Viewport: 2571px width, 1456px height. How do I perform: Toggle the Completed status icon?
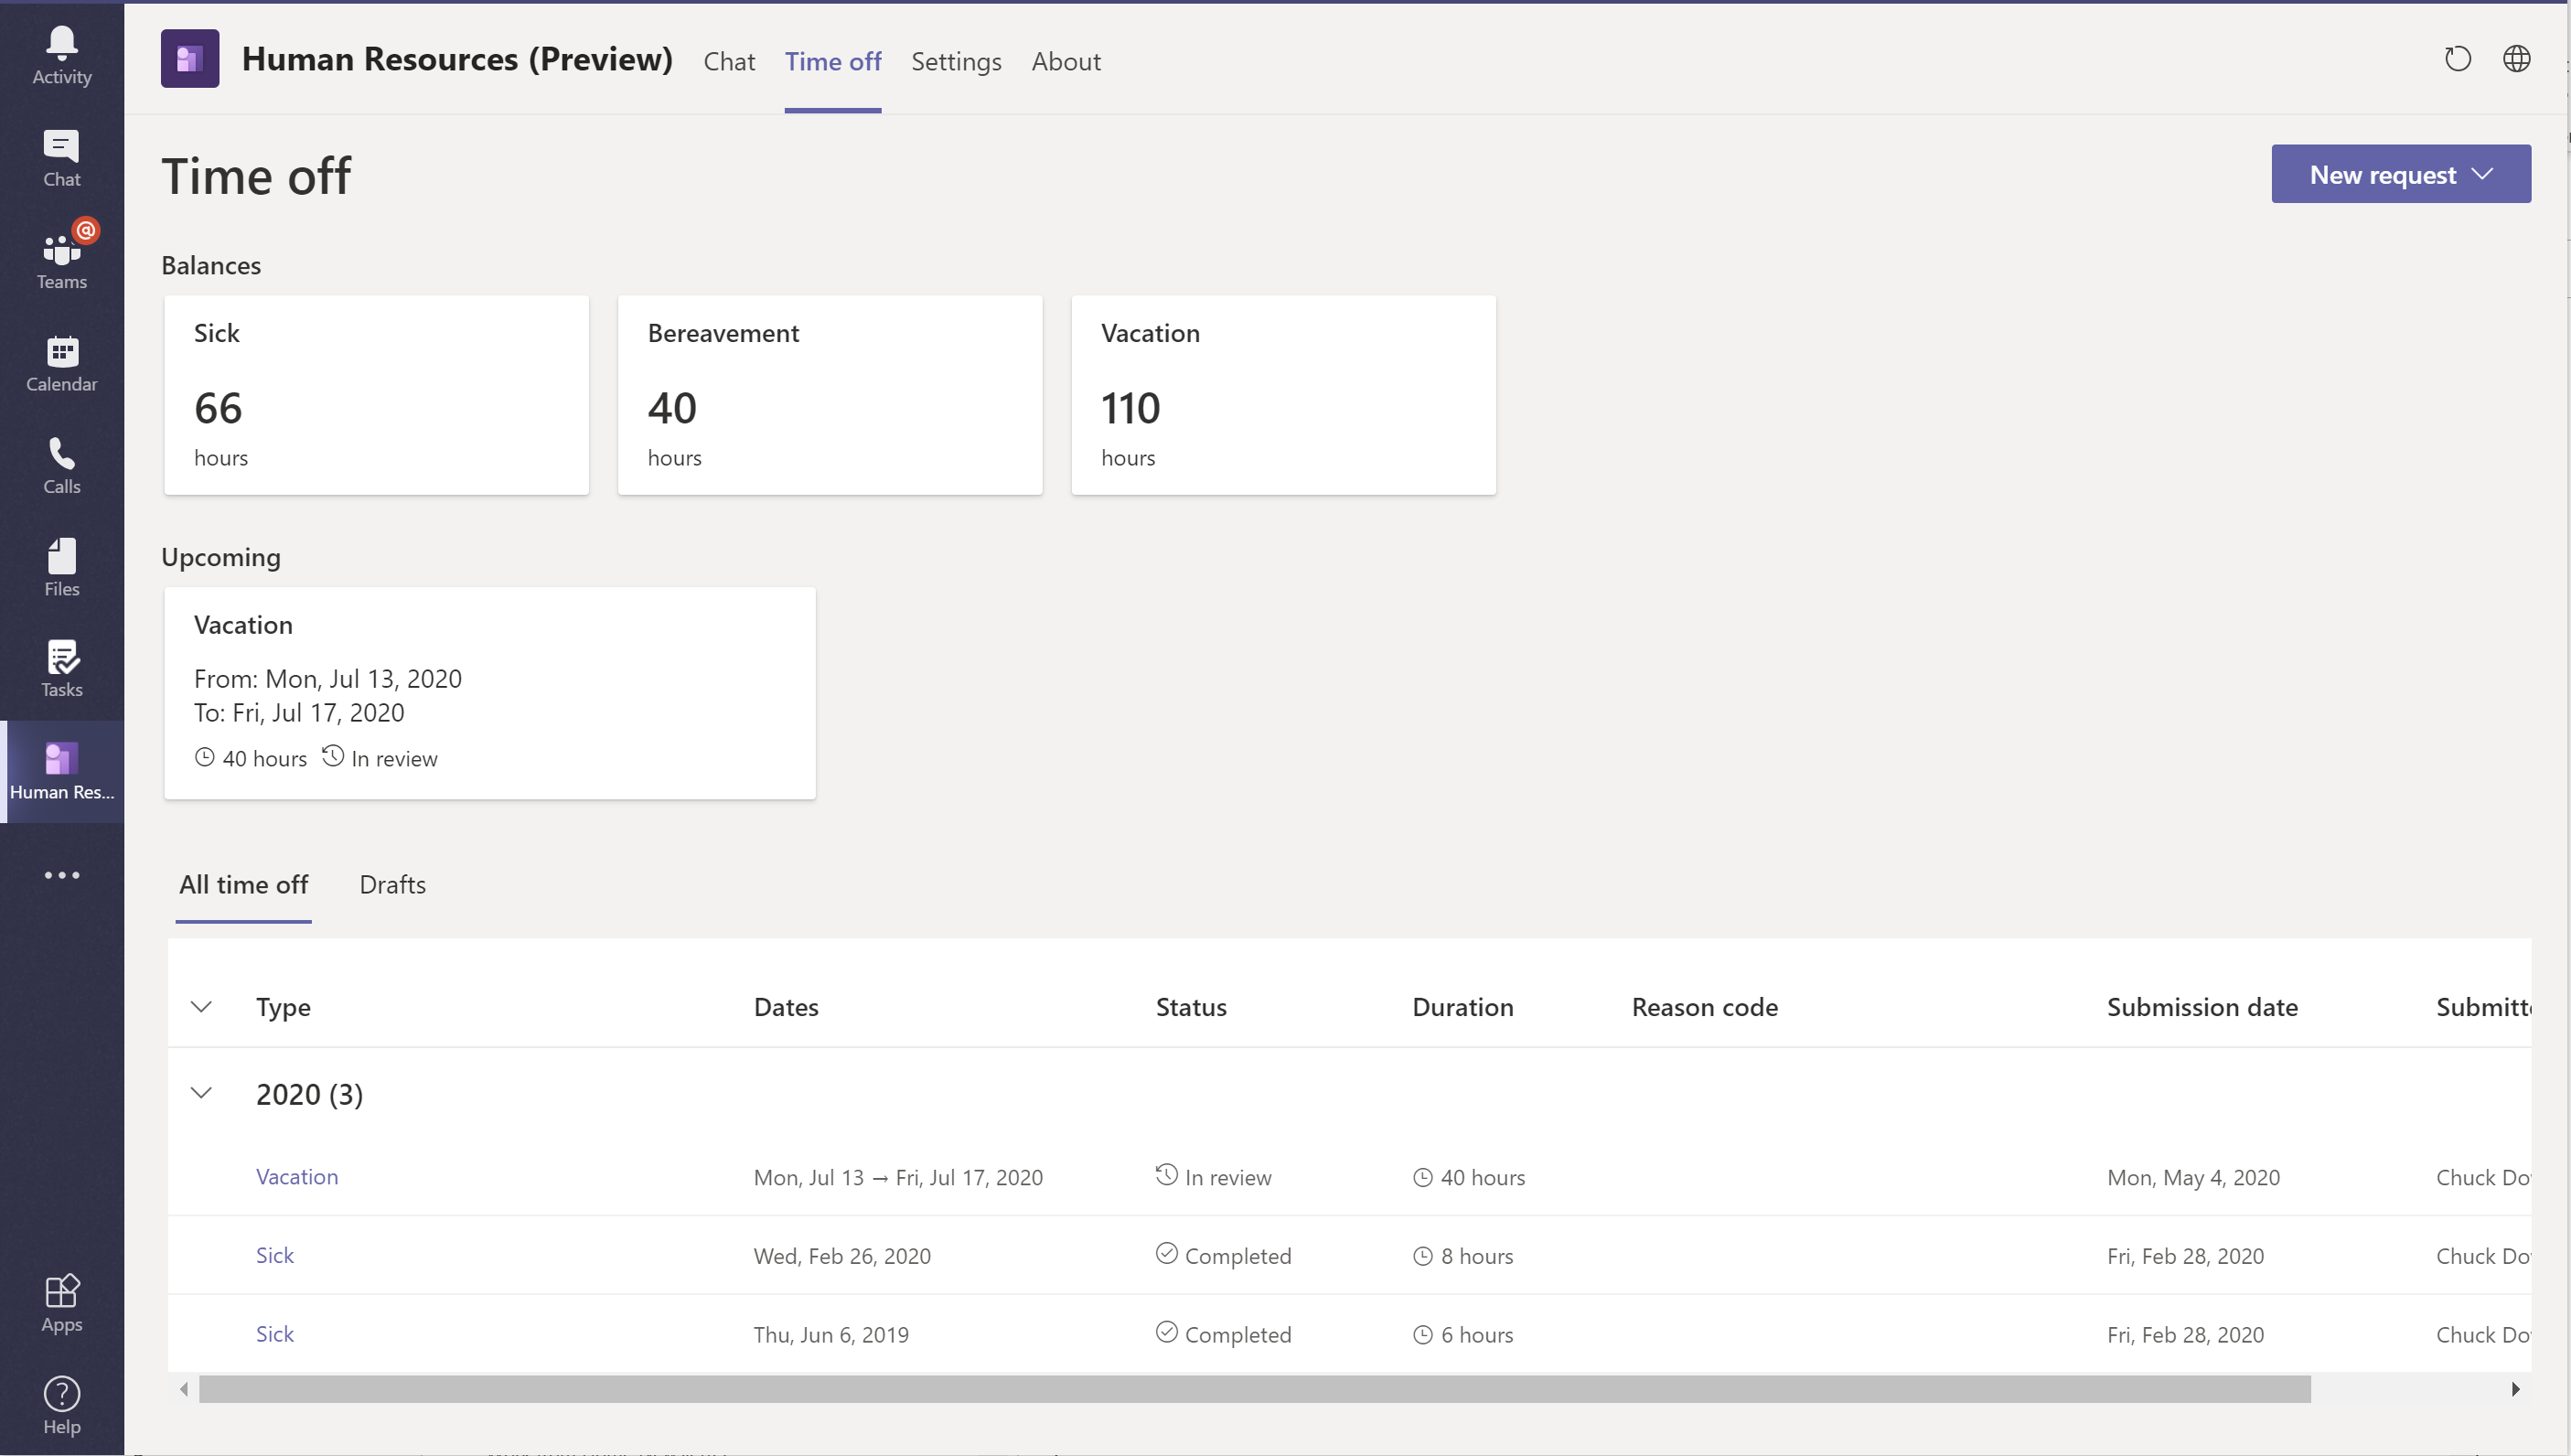pos(1167,1253)
